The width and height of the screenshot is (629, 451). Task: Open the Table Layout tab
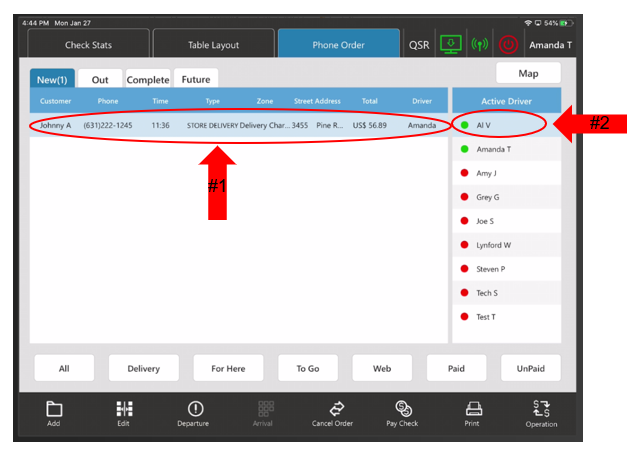(213, 43)
